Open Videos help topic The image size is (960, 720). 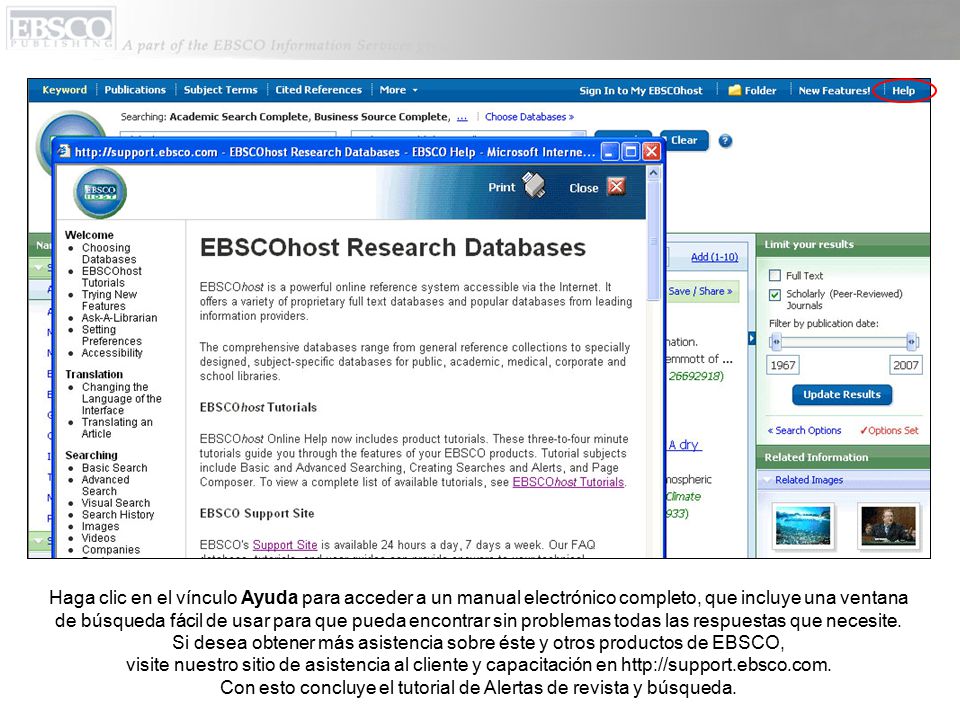[99, 538]
